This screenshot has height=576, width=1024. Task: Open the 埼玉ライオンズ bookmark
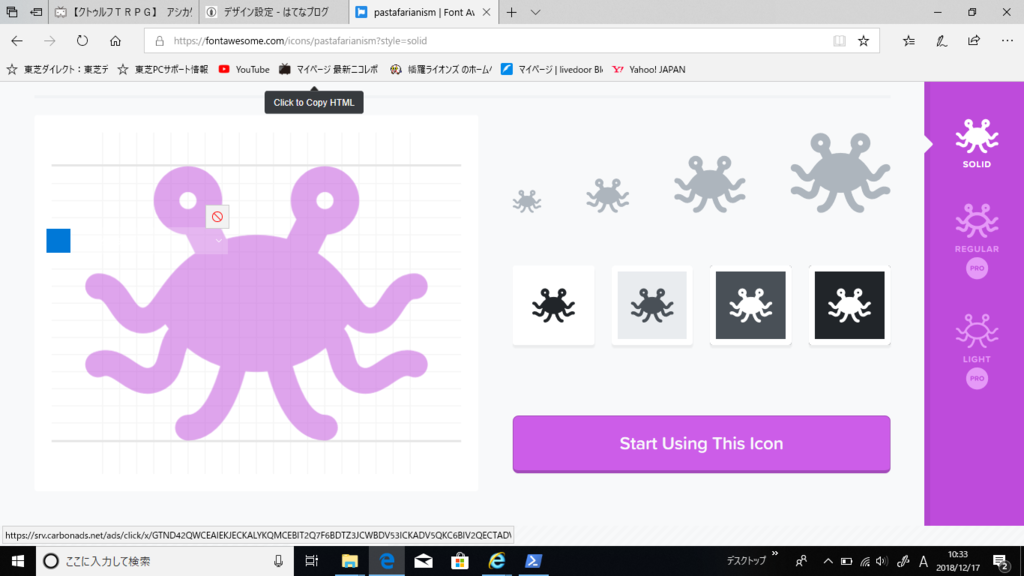[441, 69]
